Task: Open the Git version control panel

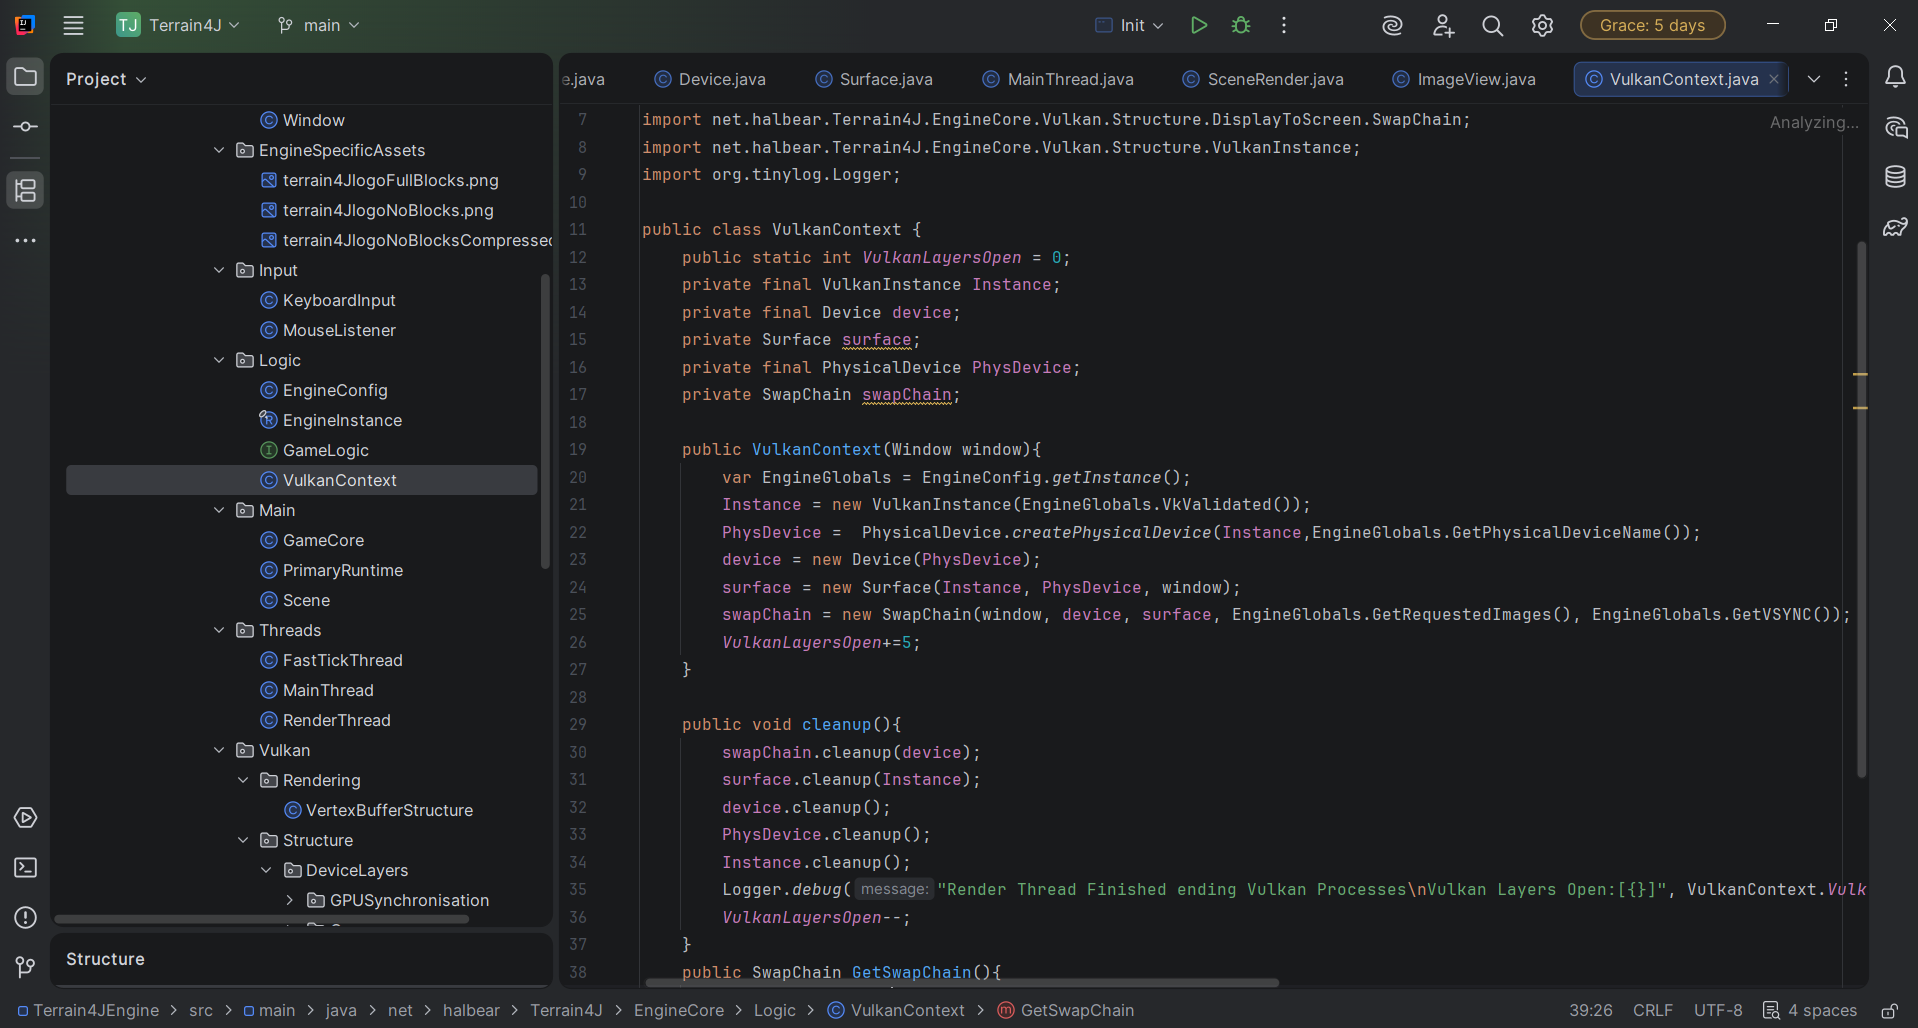Action: (26, 967)
